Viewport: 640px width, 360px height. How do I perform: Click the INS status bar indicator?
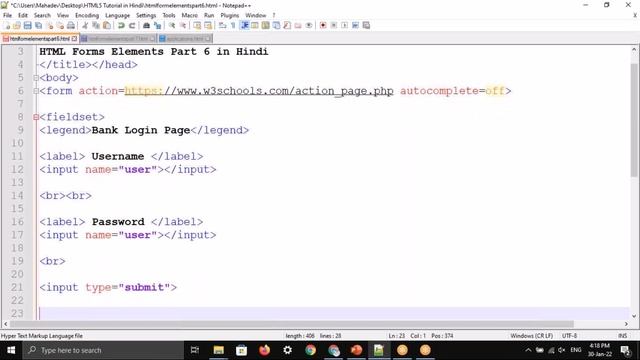pyautogui.click(x=622, y=336)
